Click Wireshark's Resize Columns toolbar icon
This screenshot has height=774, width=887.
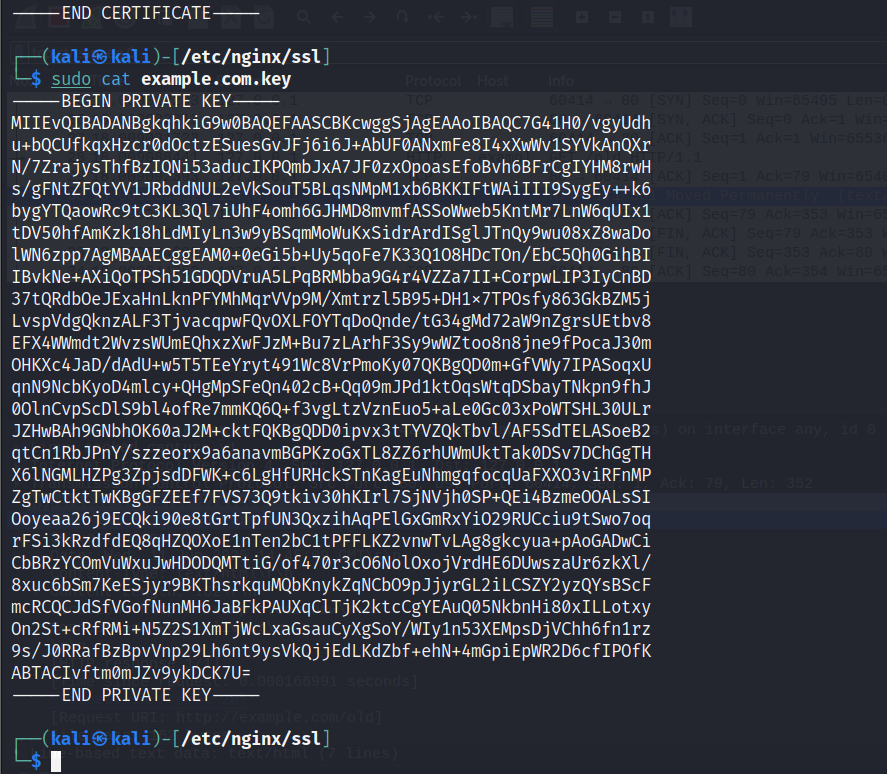681,18
